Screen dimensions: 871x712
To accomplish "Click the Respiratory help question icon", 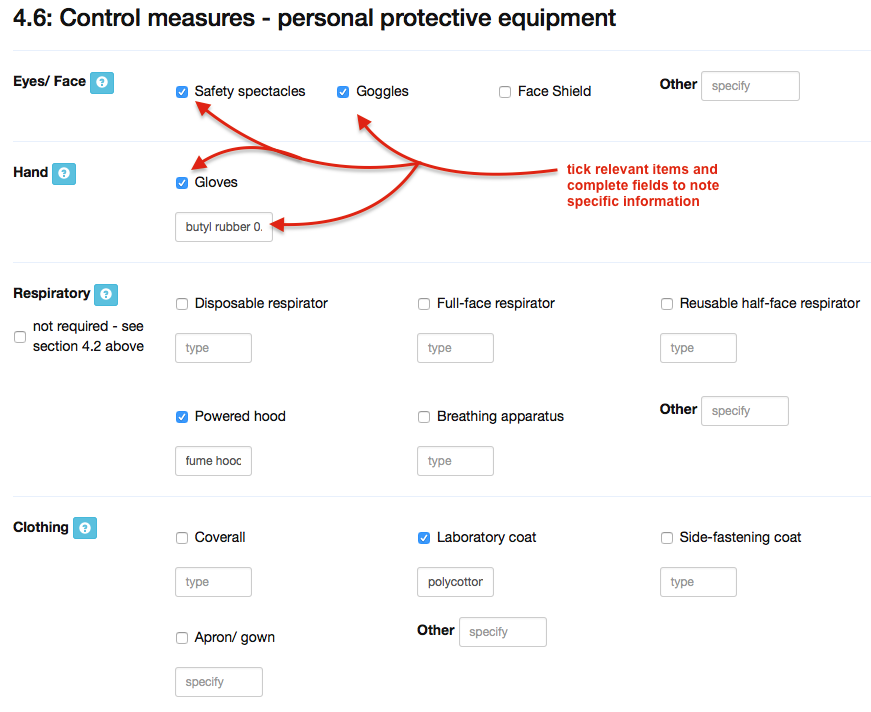I will tap(106, 295).
